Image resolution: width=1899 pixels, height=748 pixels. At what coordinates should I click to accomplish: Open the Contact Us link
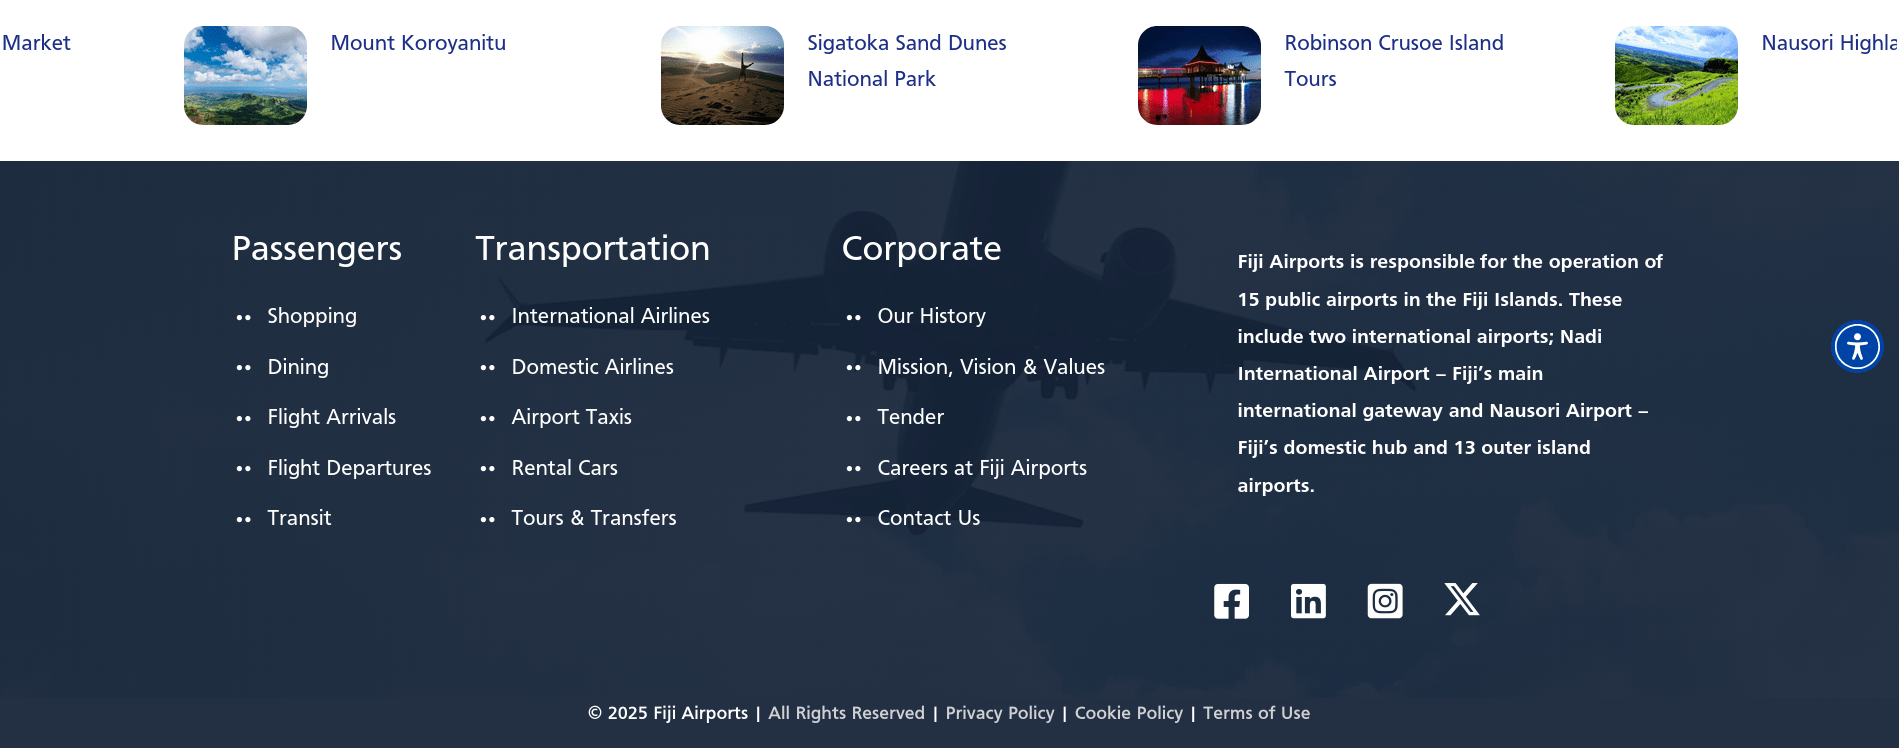tap(928, 518)
